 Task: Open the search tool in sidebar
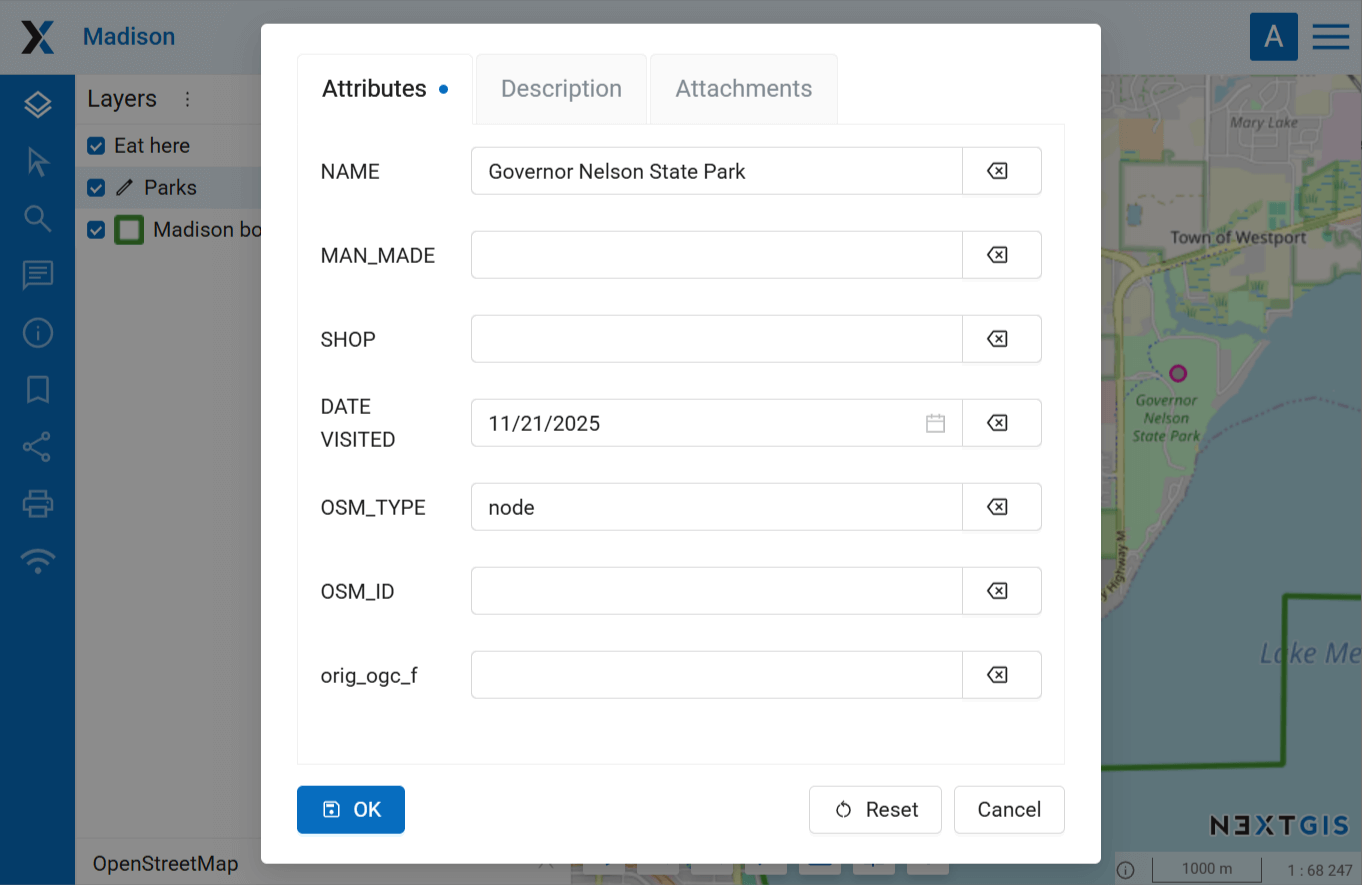click(x=37, y=218)
